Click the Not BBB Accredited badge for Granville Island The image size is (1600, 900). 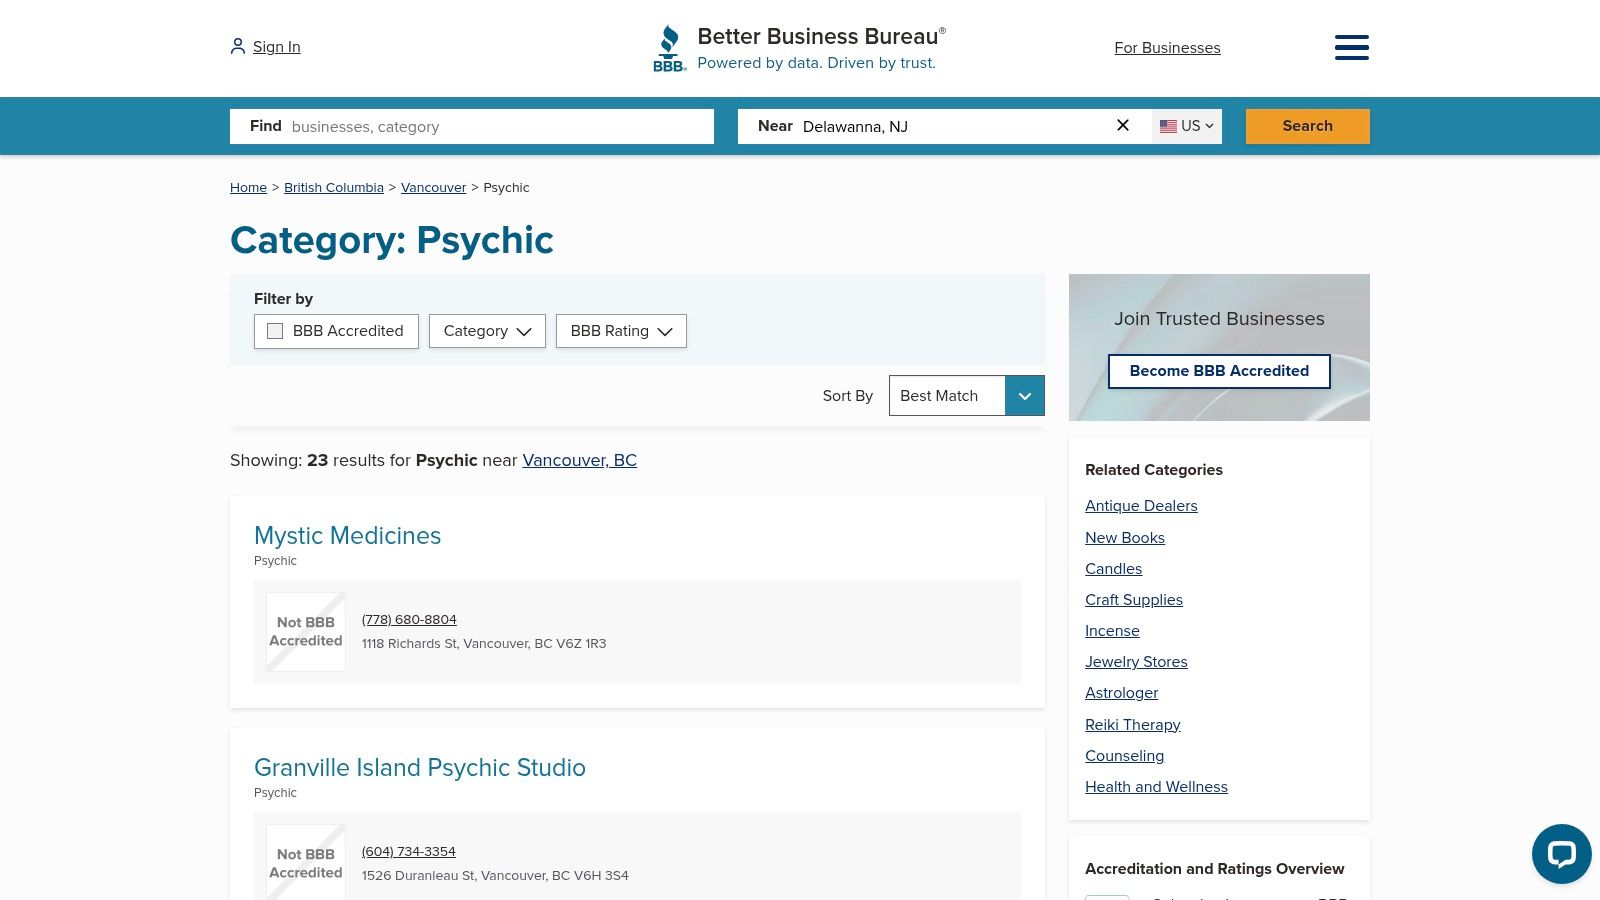[x=305, y=862]
